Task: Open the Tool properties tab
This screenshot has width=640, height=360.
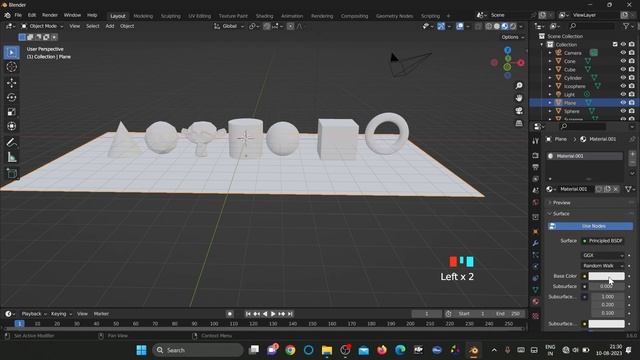Action: click(536, 141)
